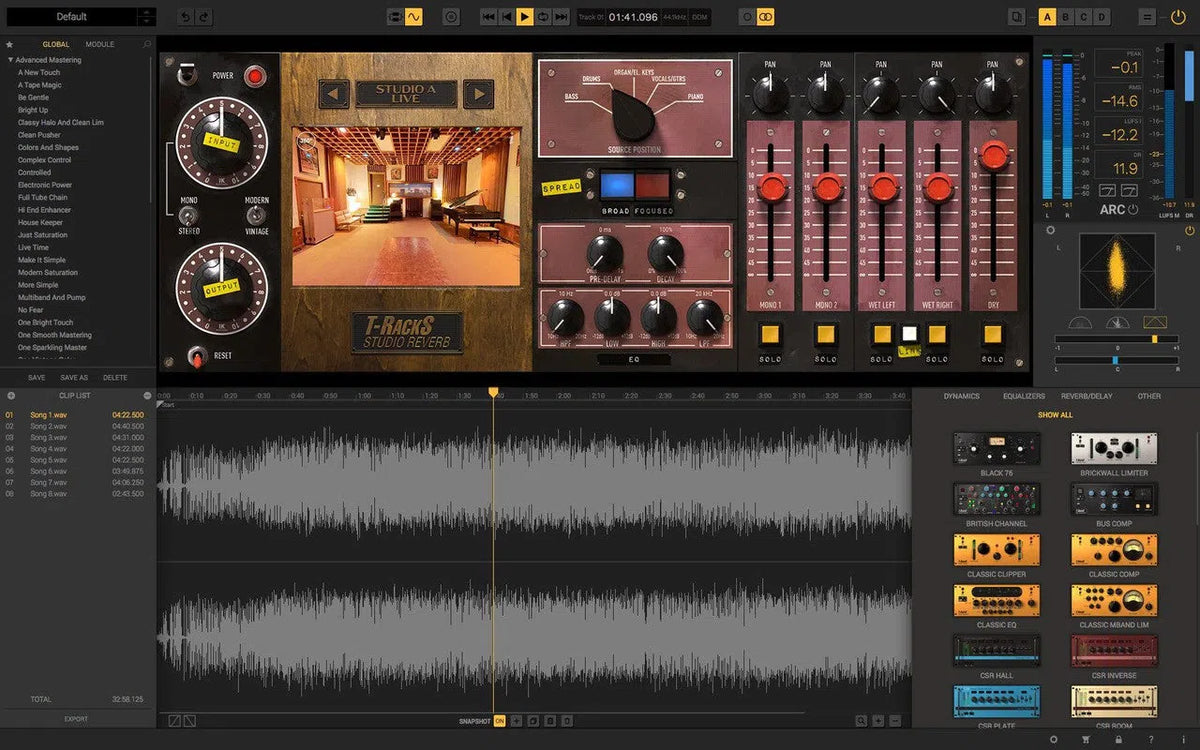The image size is (1200, 750).
Task: Toggle the Snapshot ON switch
Action: (499, 719)
